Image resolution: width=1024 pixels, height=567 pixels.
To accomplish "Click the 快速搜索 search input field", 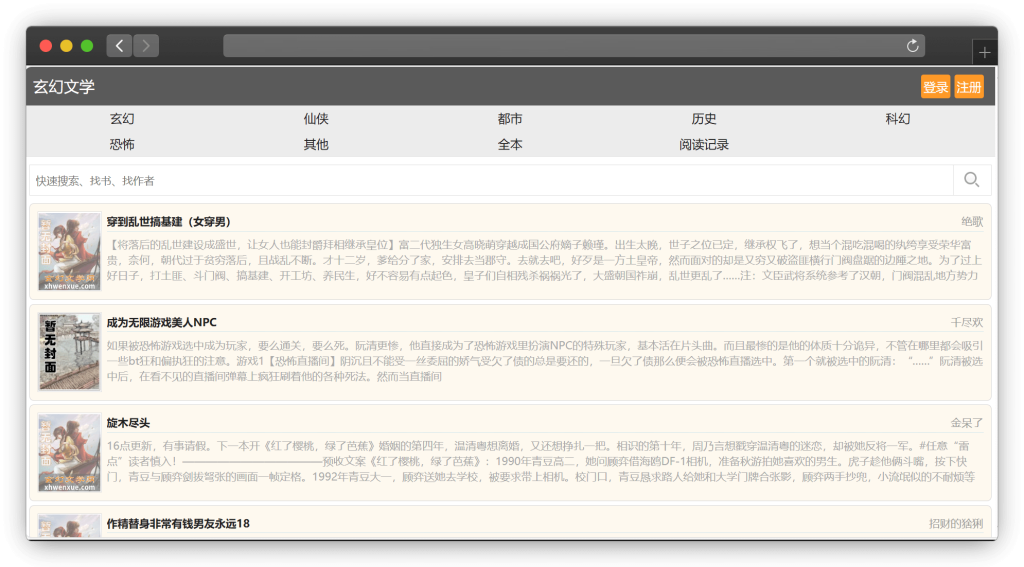I will (x=491, y=180).
